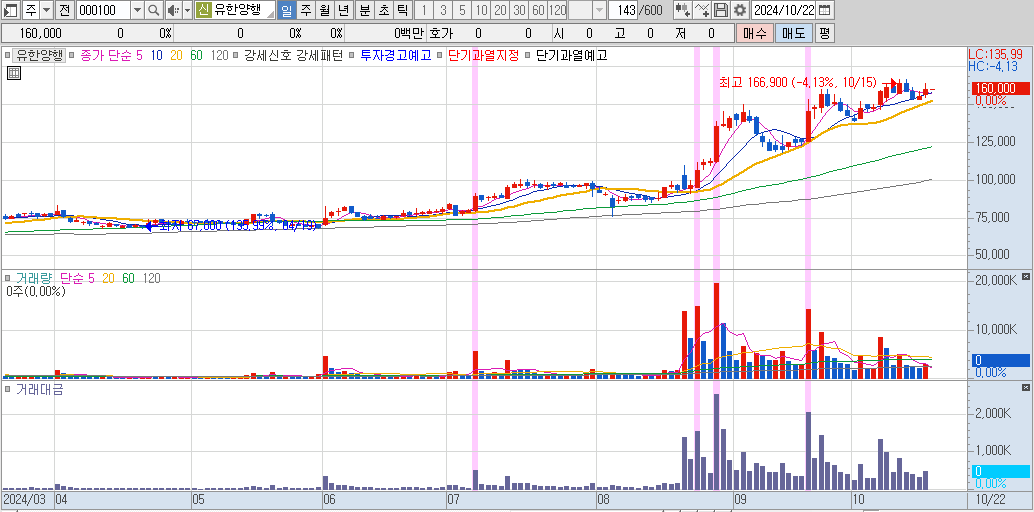The image size is (1034, 512).
Task: Toggle the 거래대금 indicator marker
Action: click(x=7, y=389)
